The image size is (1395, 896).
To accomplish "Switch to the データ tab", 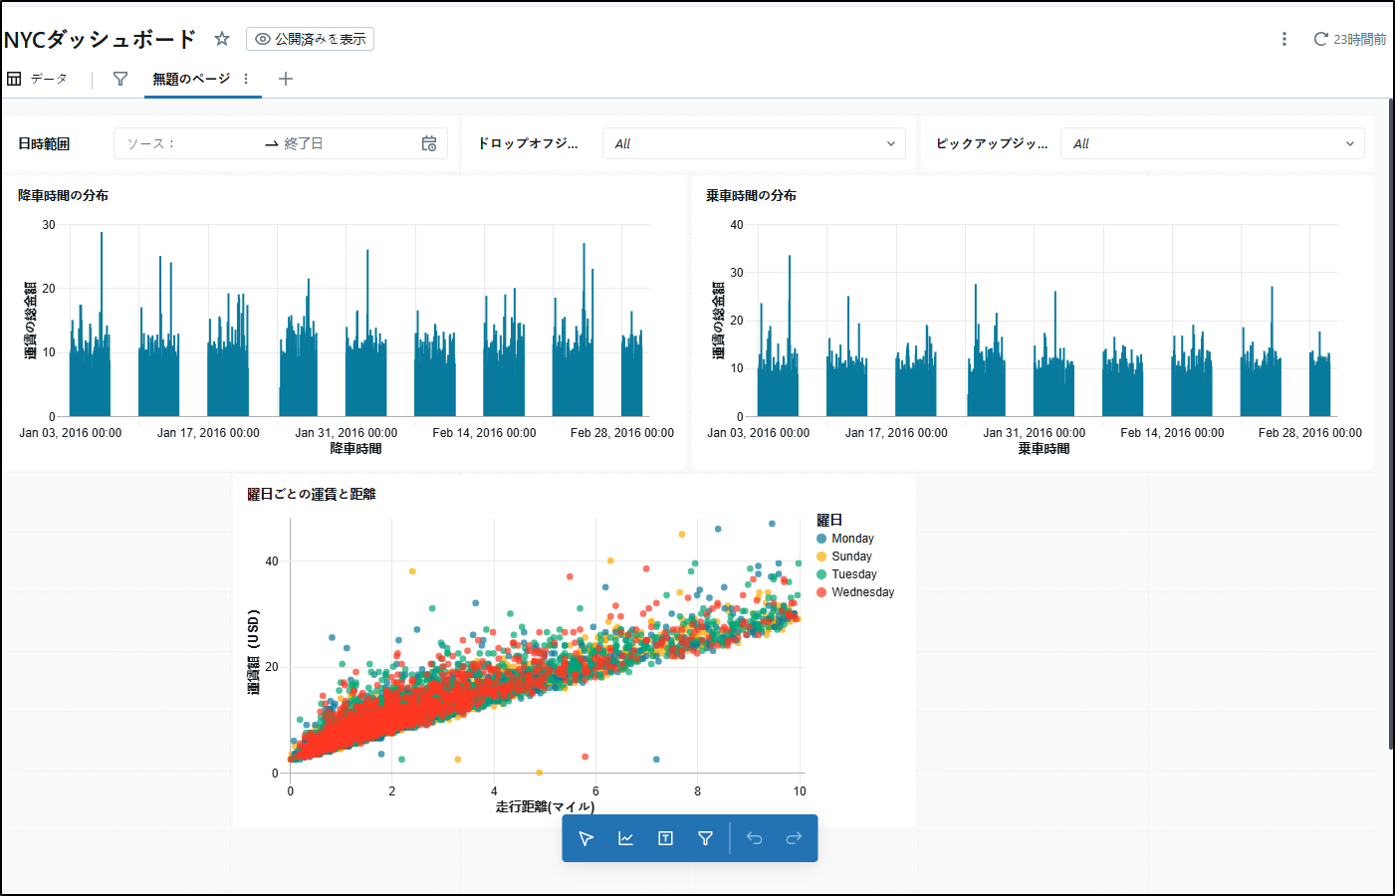I will click(38, 78).
